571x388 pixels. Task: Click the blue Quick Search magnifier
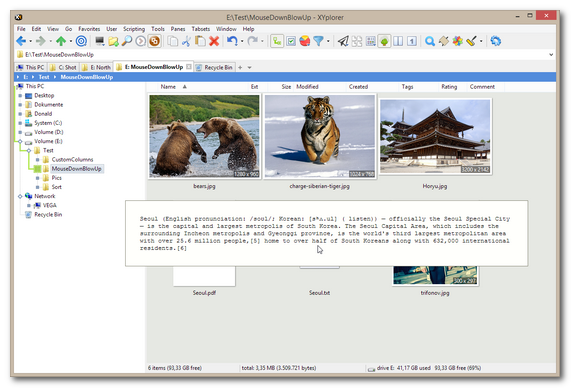coord(430,41)
